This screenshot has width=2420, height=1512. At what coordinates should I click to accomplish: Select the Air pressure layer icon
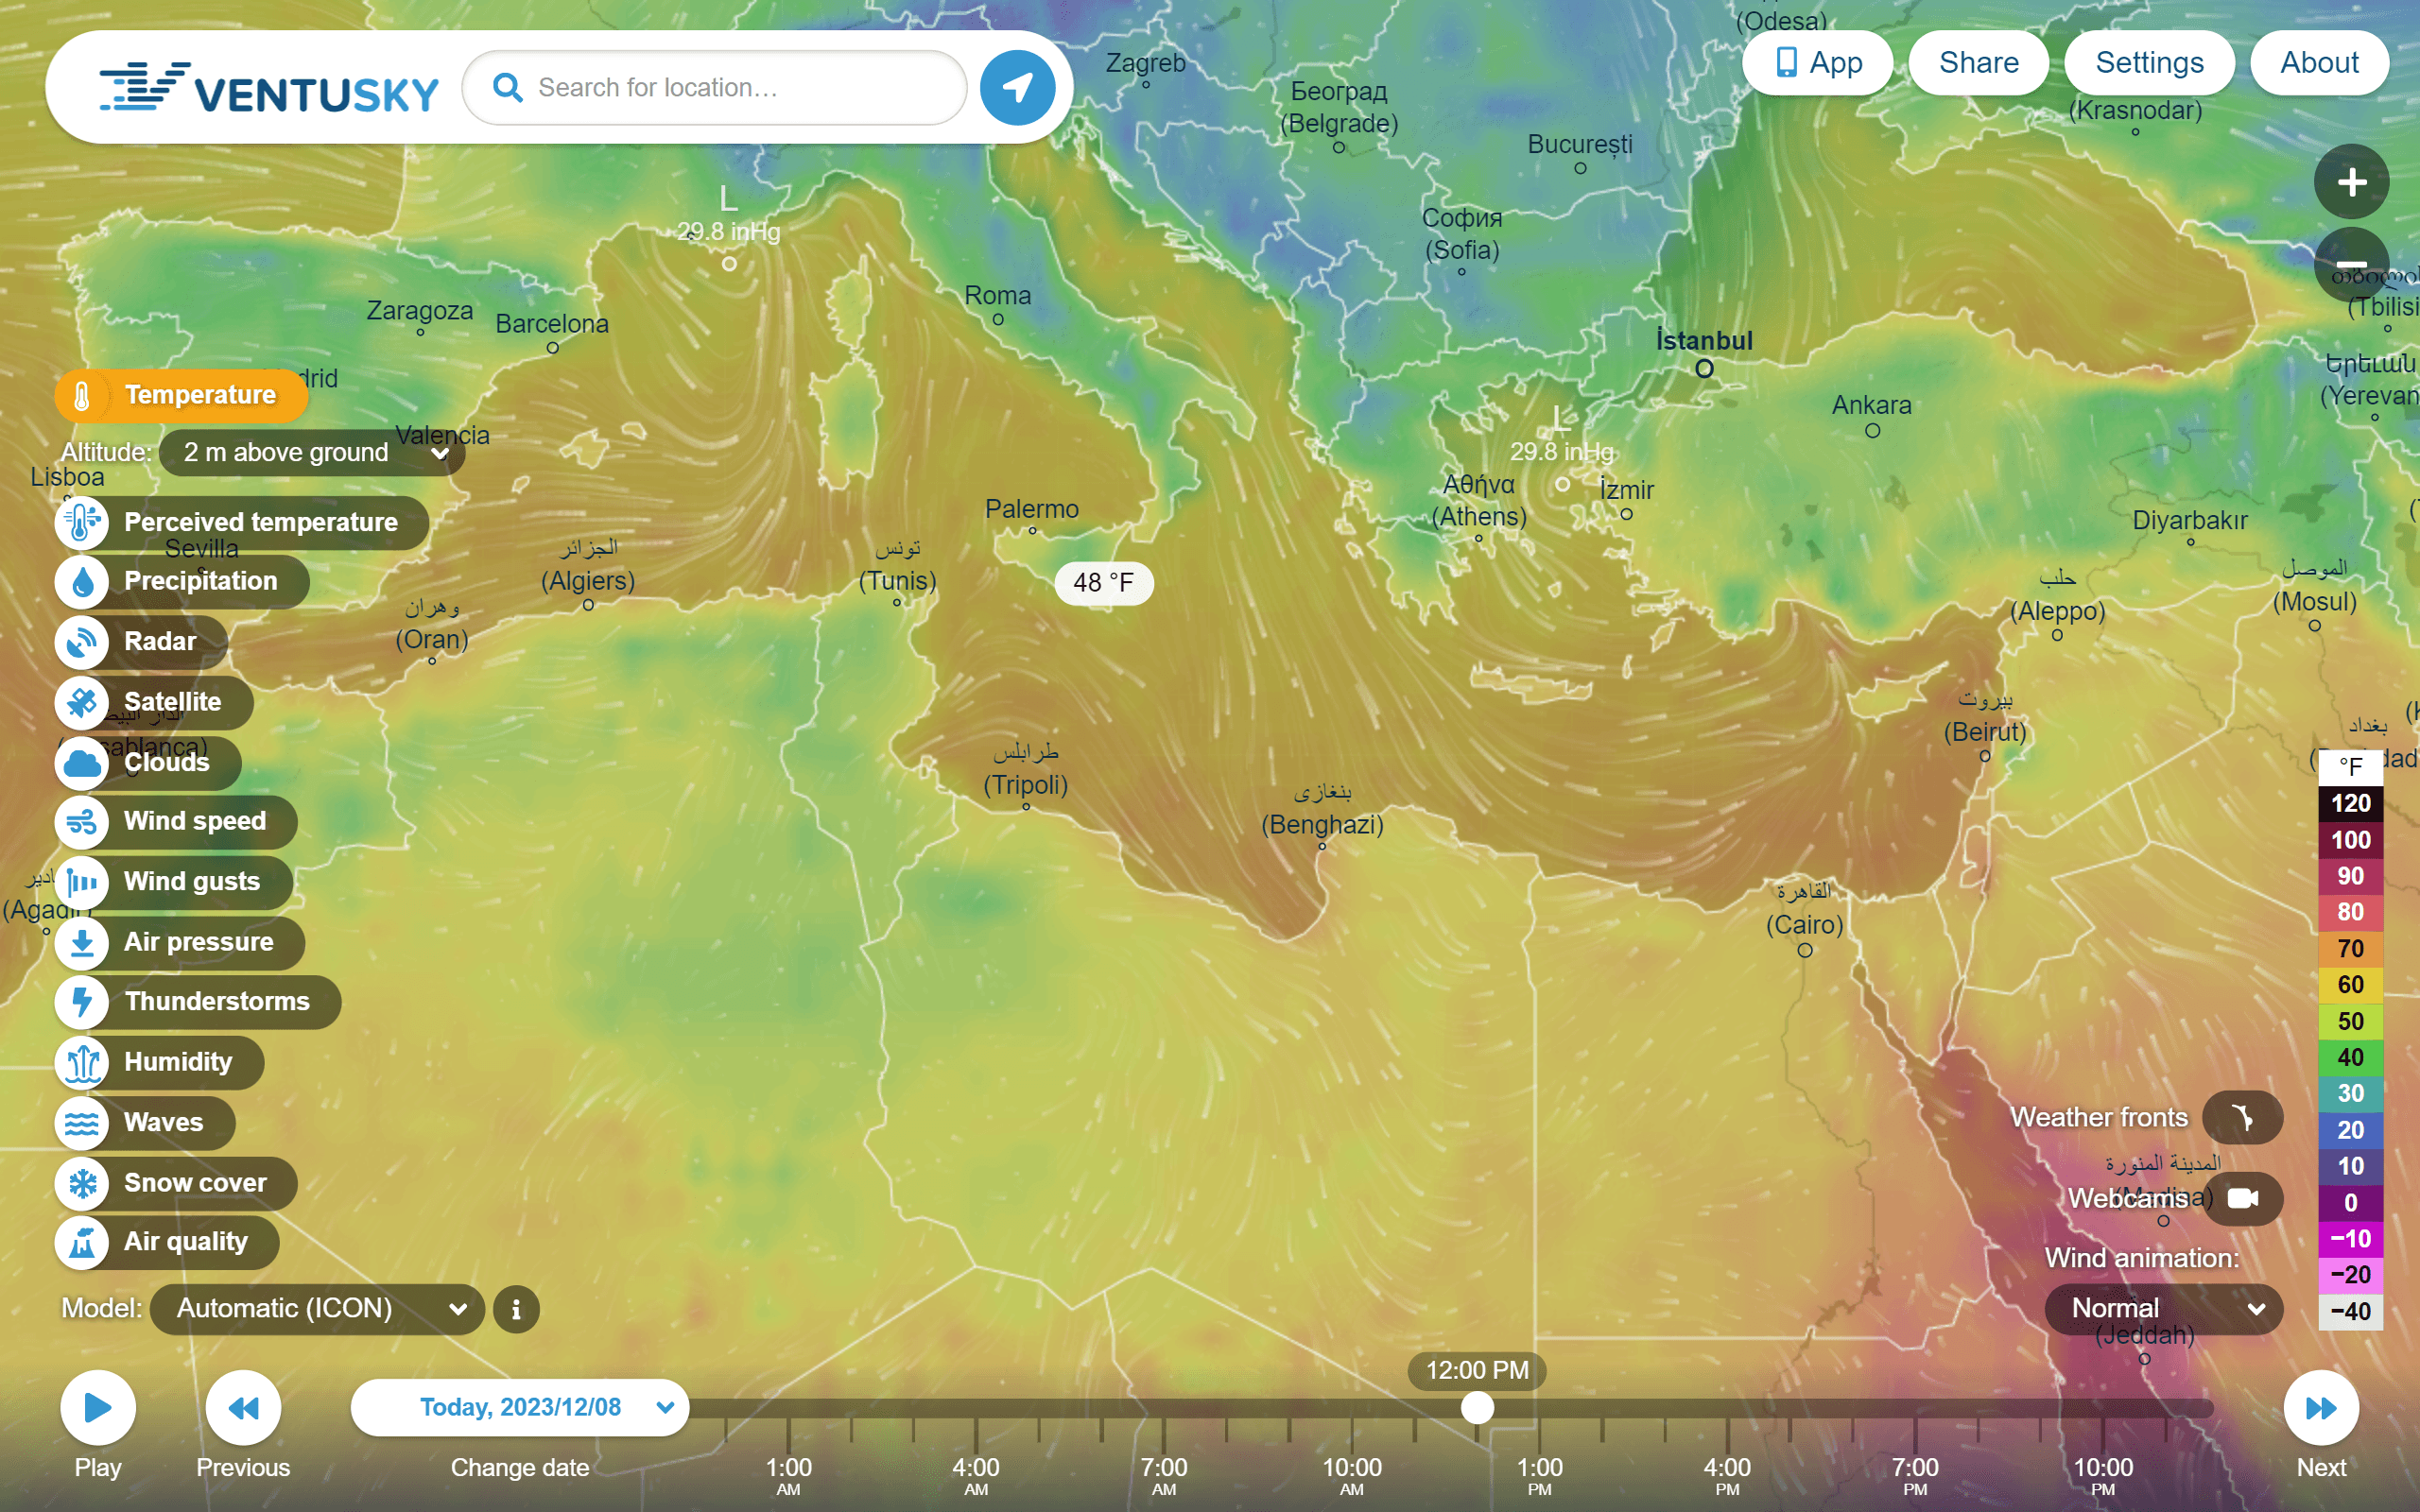(x=82, y=942)
